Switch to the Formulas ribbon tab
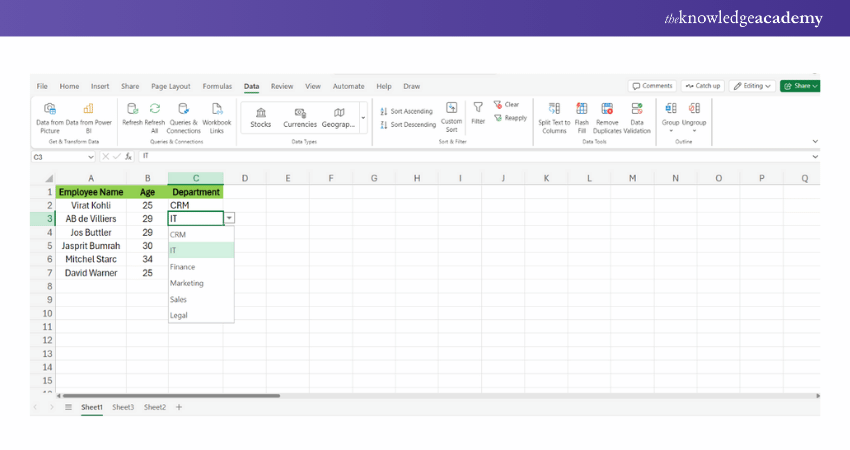The width and height of the screenshot is (850, 450). (x=217, y=86)
